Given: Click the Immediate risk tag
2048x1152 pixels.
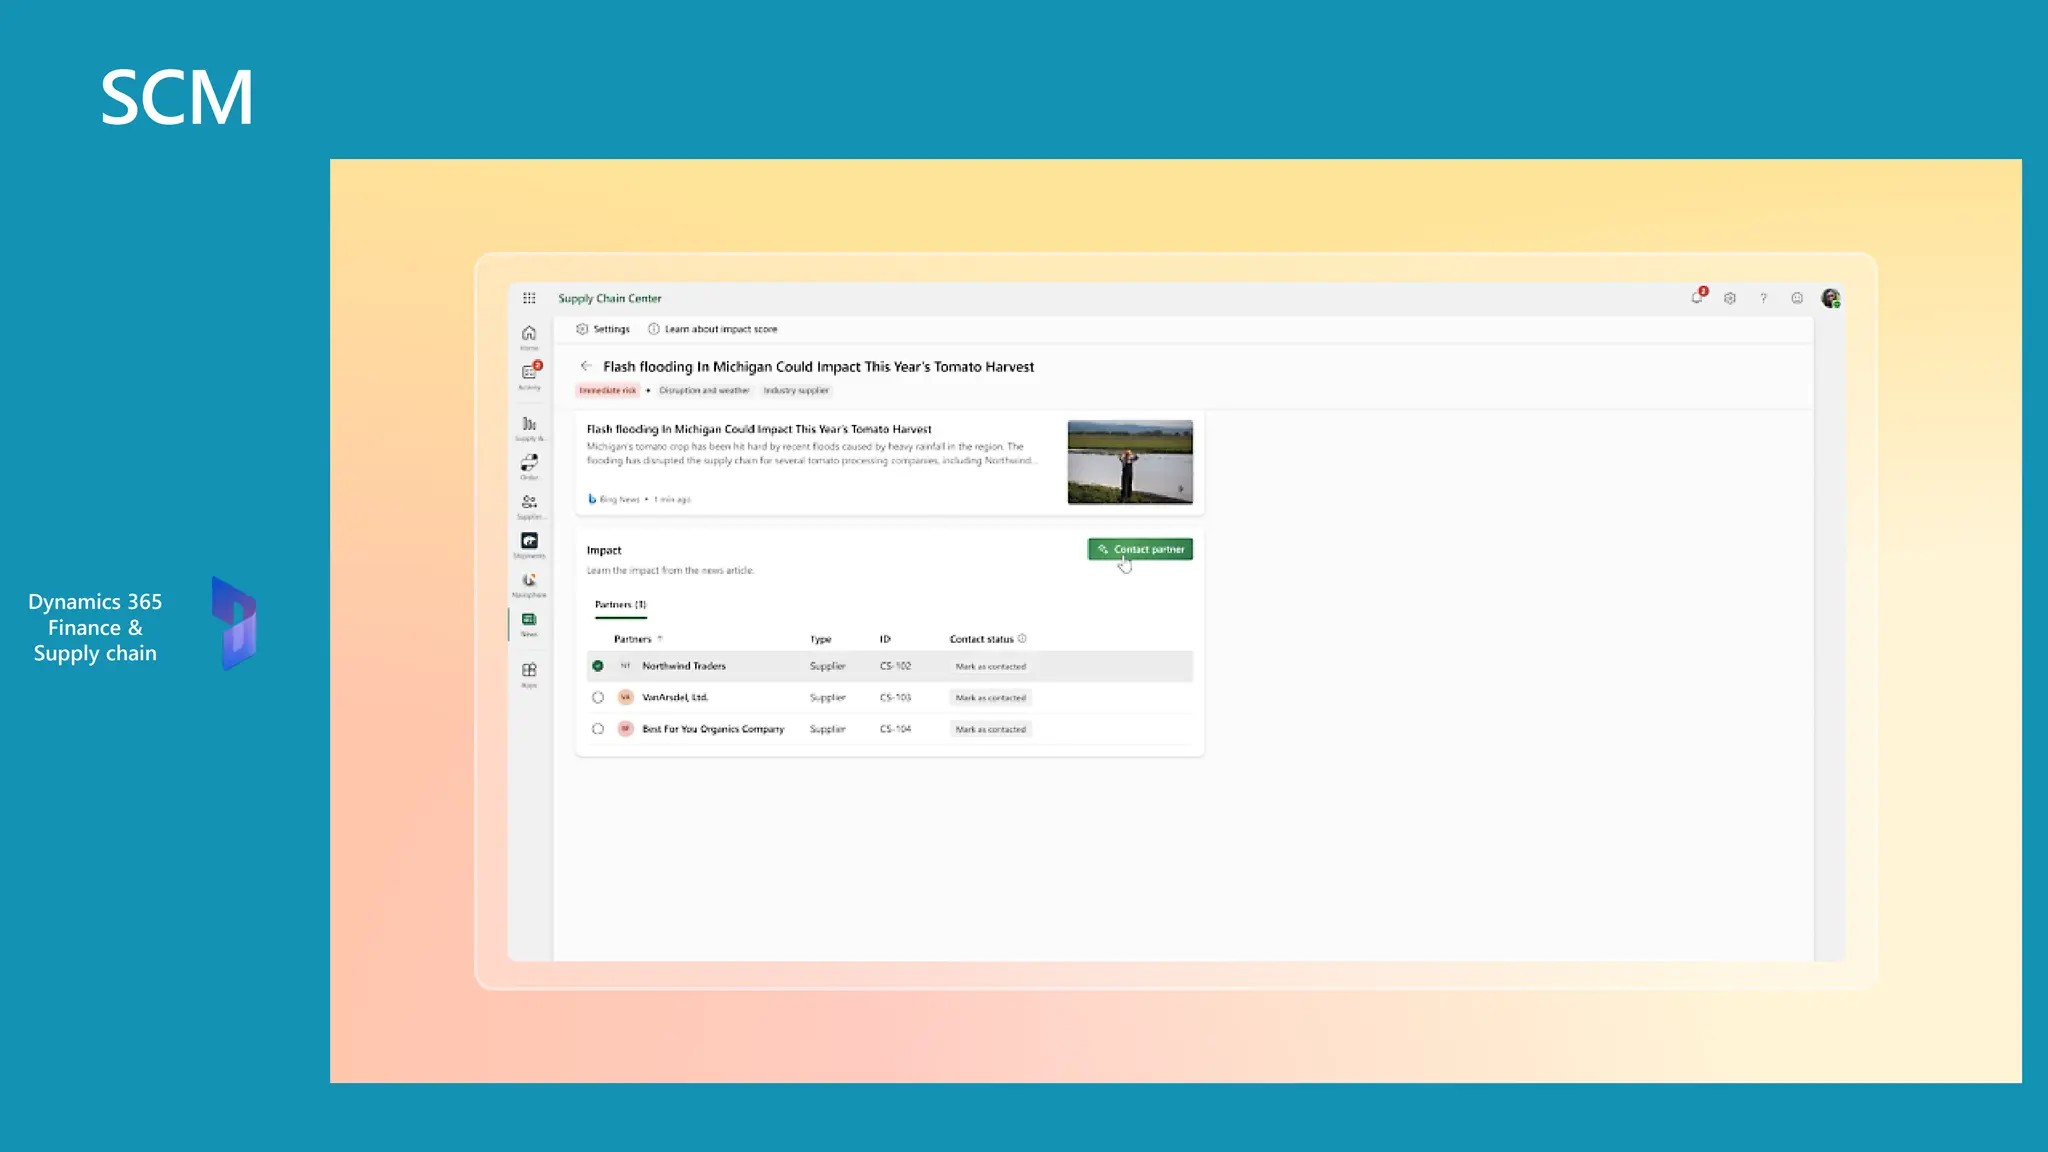Looking at the screenshot, I should (x=607, y=390).
